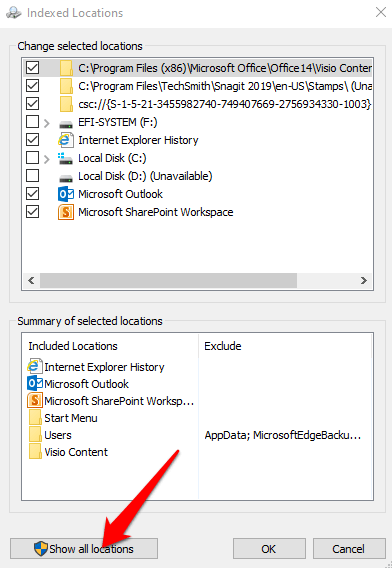Click Outlook icon in summary list

coord(35,384)
